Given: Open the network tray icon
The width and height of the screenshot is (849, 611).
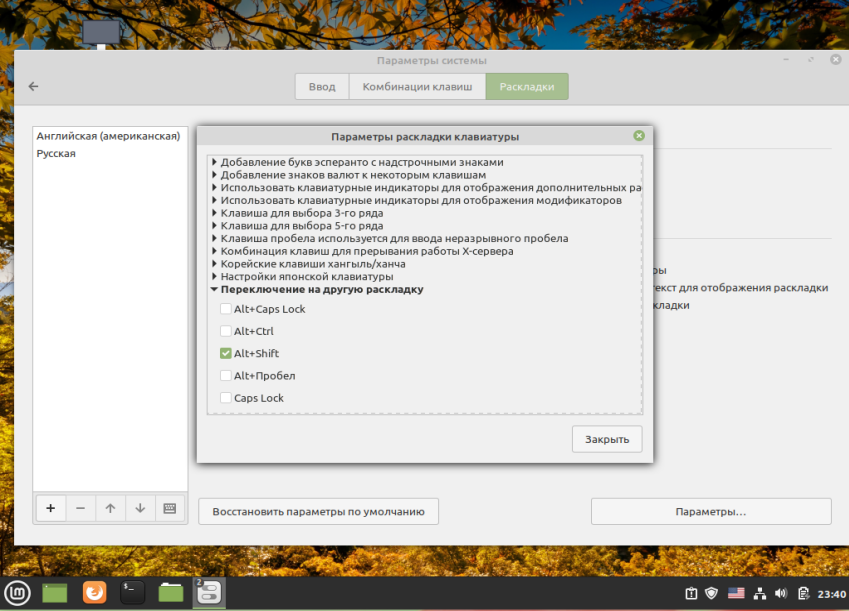Looking at the screenshot, I should coord(760,594).
